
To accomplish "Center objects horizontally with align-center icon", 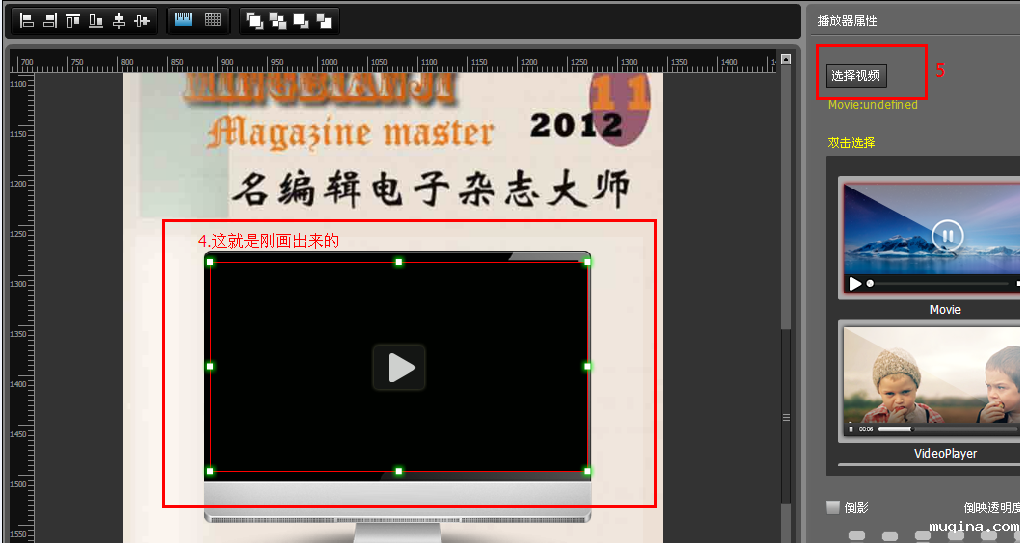I will pyautogui.click(x=119, y=20).
